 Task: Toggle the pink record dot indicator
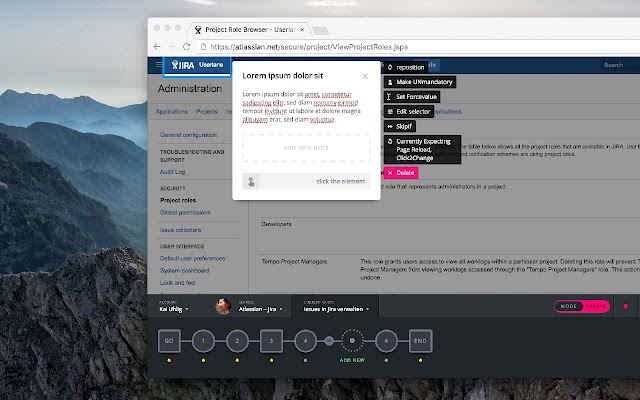[x=625, y=306]
